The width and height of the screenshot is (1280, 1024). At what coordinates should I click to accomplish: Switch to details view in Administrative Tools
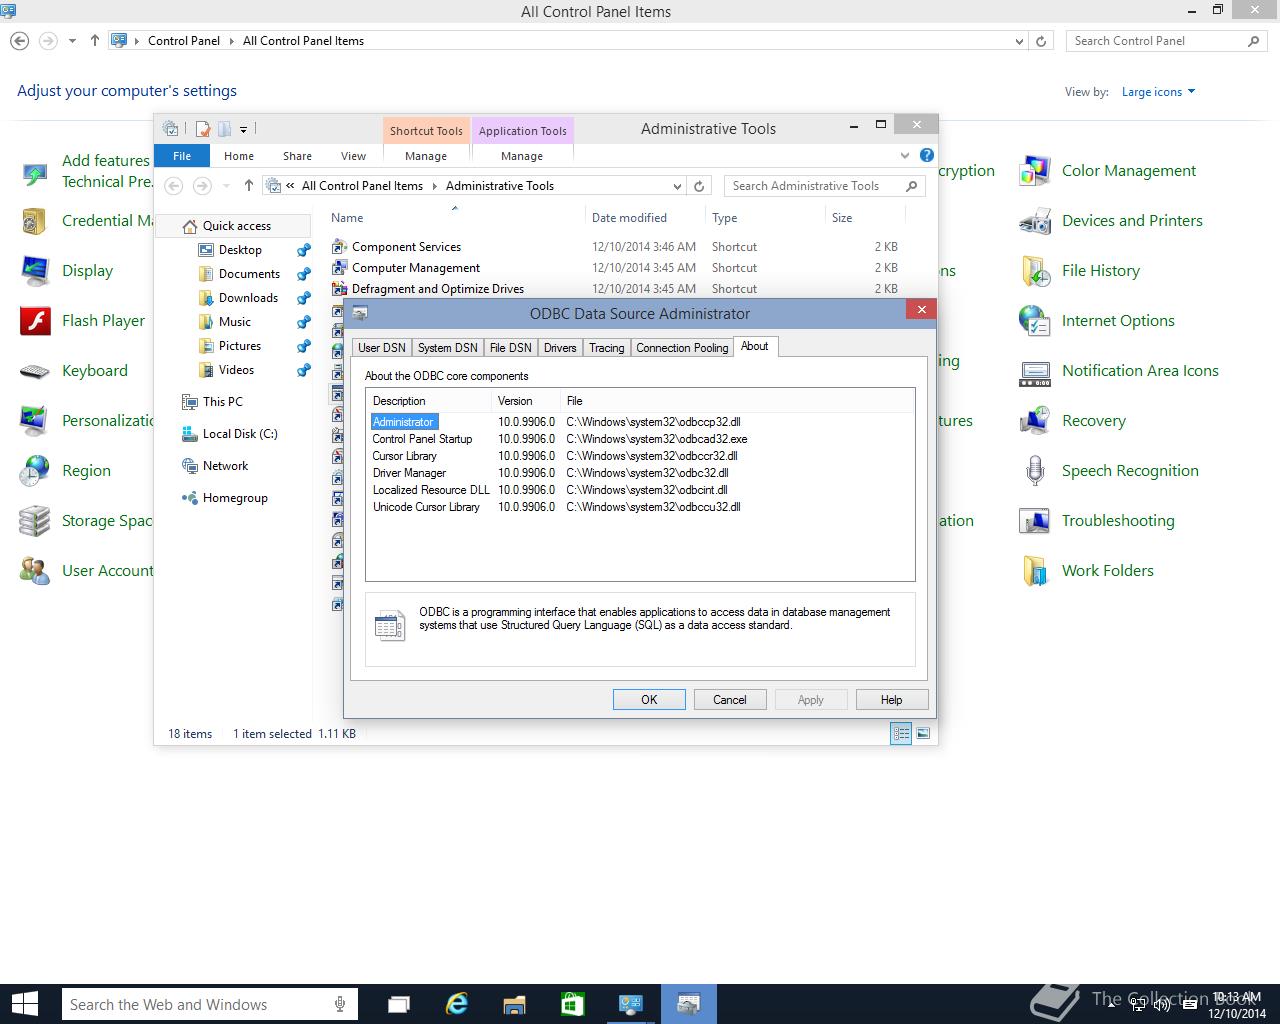pos(901,733)
